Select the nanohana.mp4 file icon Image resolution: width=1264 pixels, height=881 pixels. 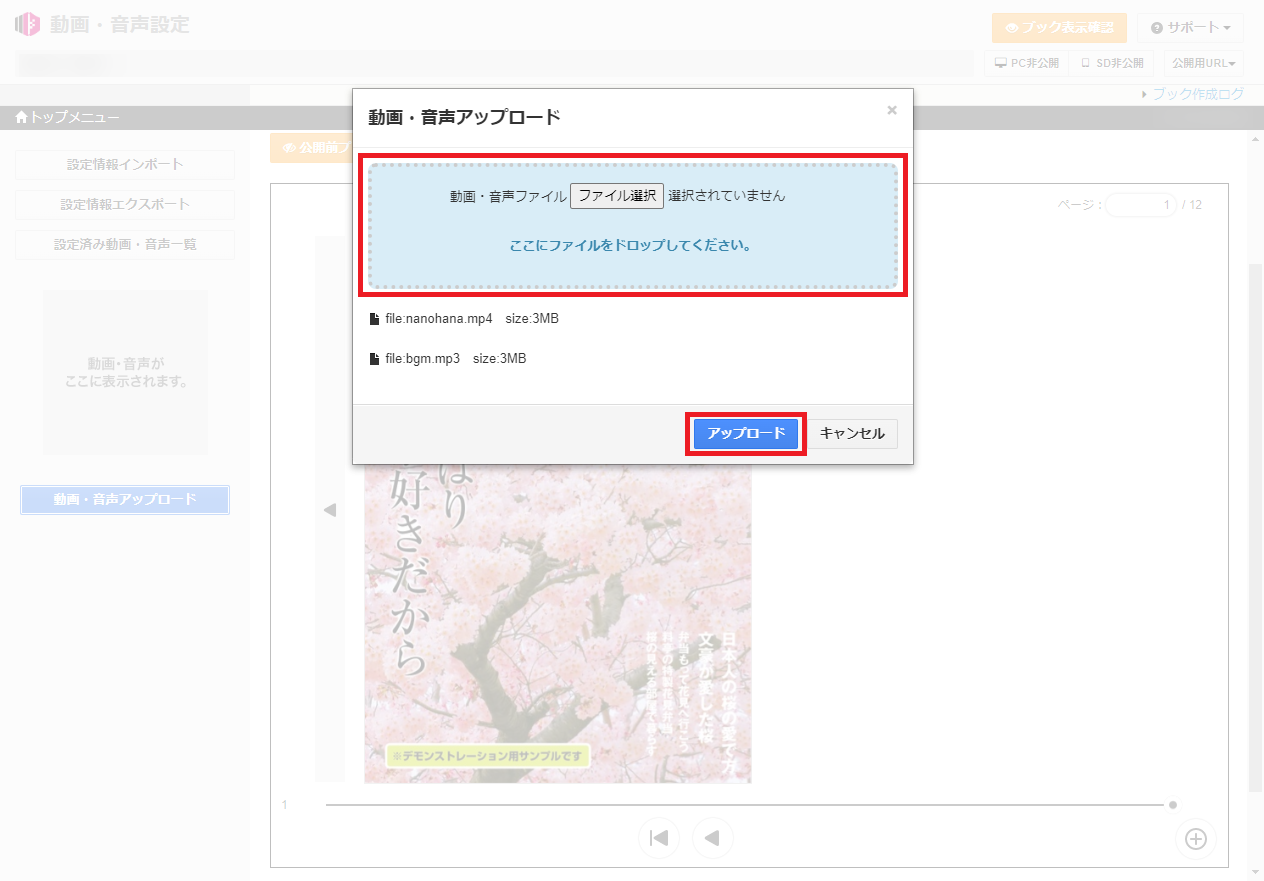375,319
